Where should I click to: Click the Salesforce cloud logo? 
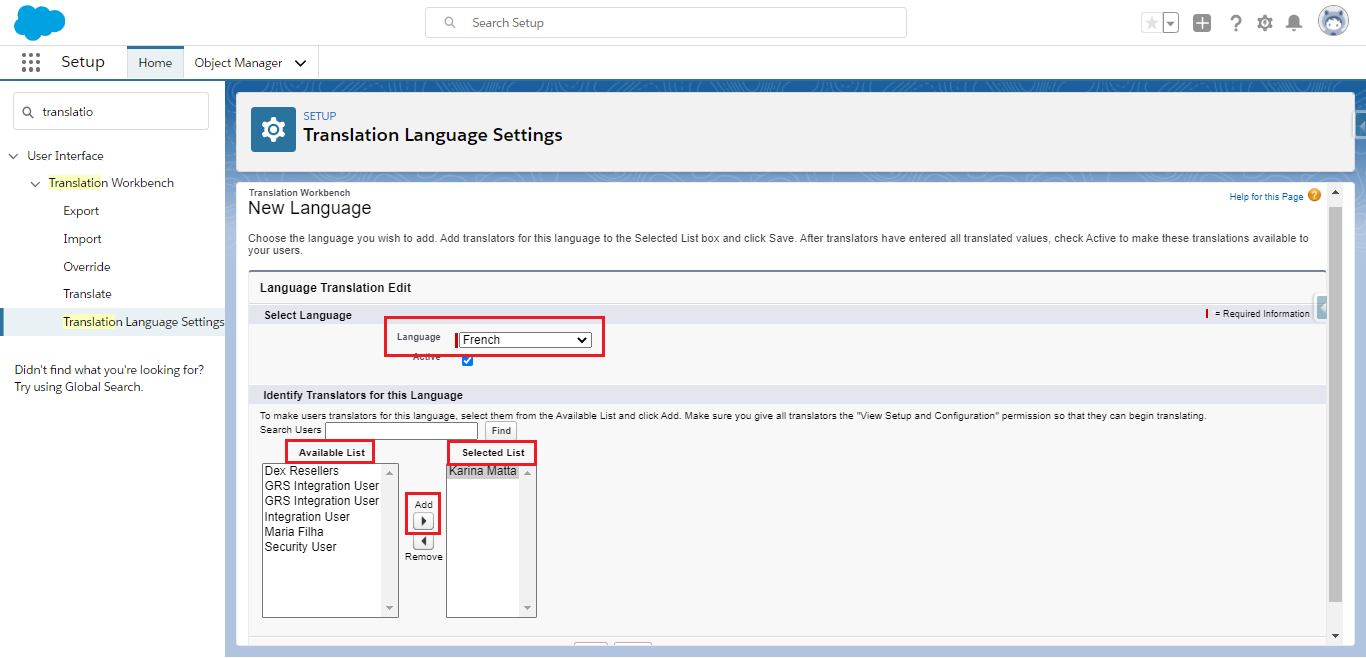[40, 22]
